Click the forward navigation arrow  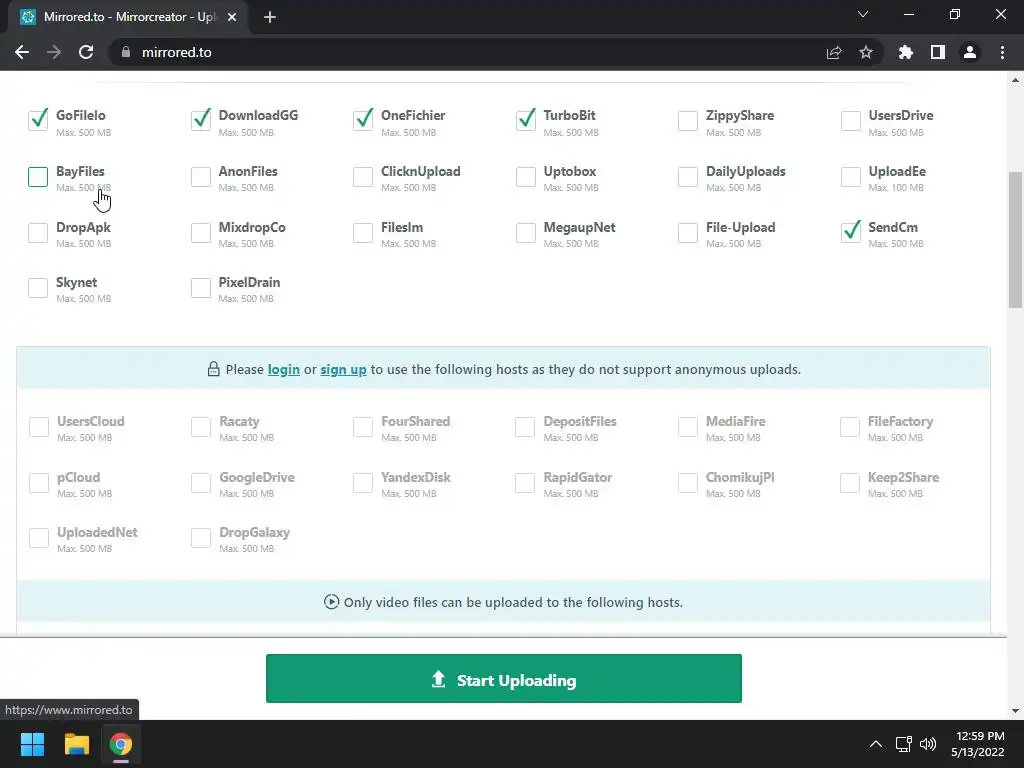pos(54,52)
